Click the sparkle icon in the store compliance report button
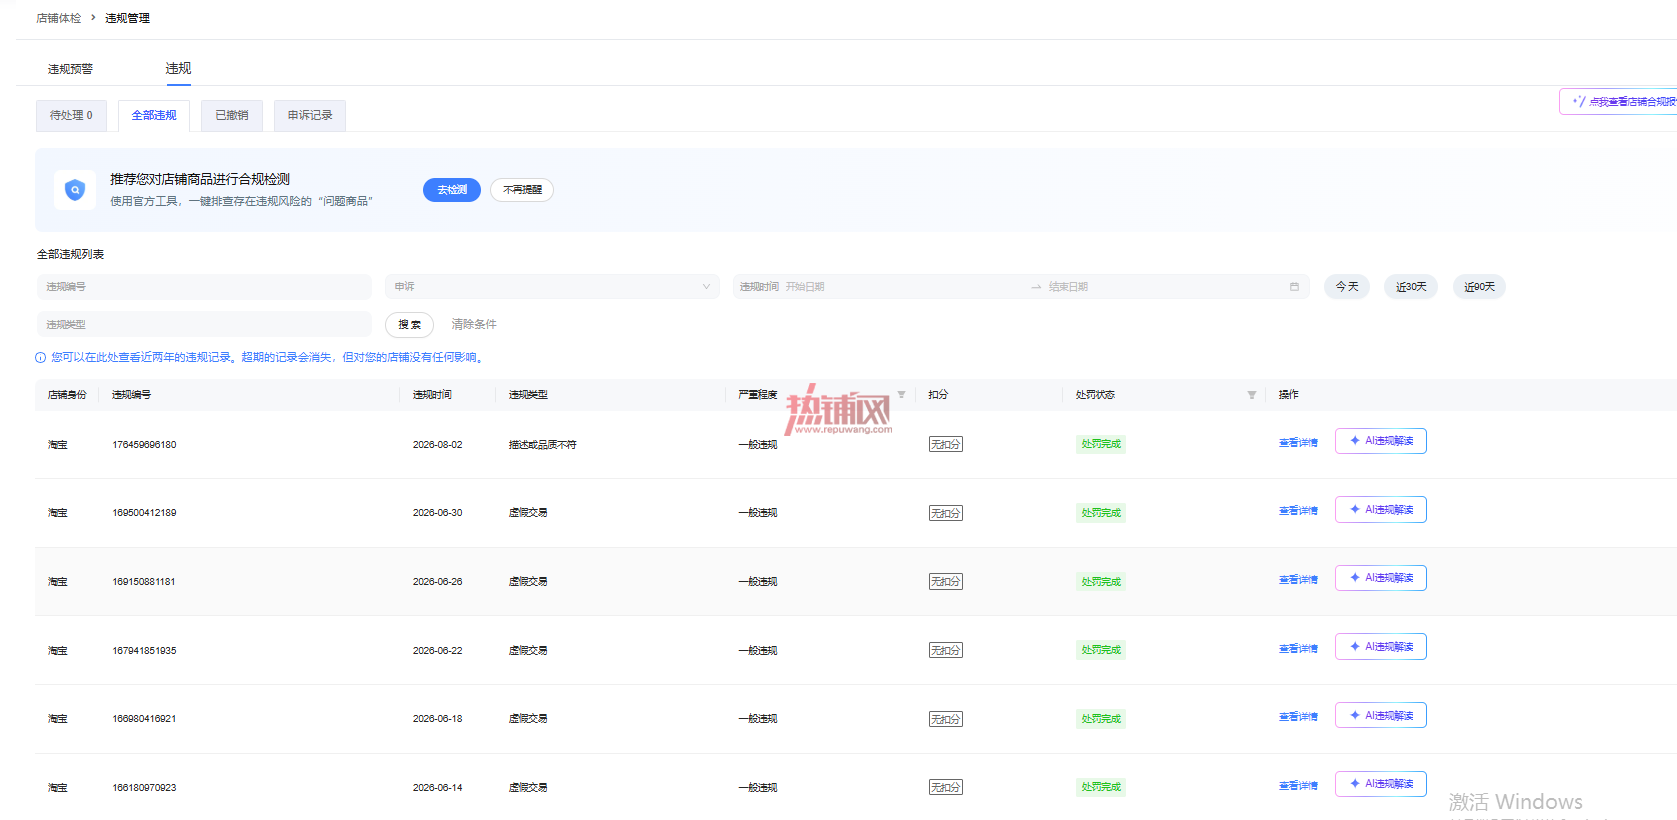 click(1579, 101)
